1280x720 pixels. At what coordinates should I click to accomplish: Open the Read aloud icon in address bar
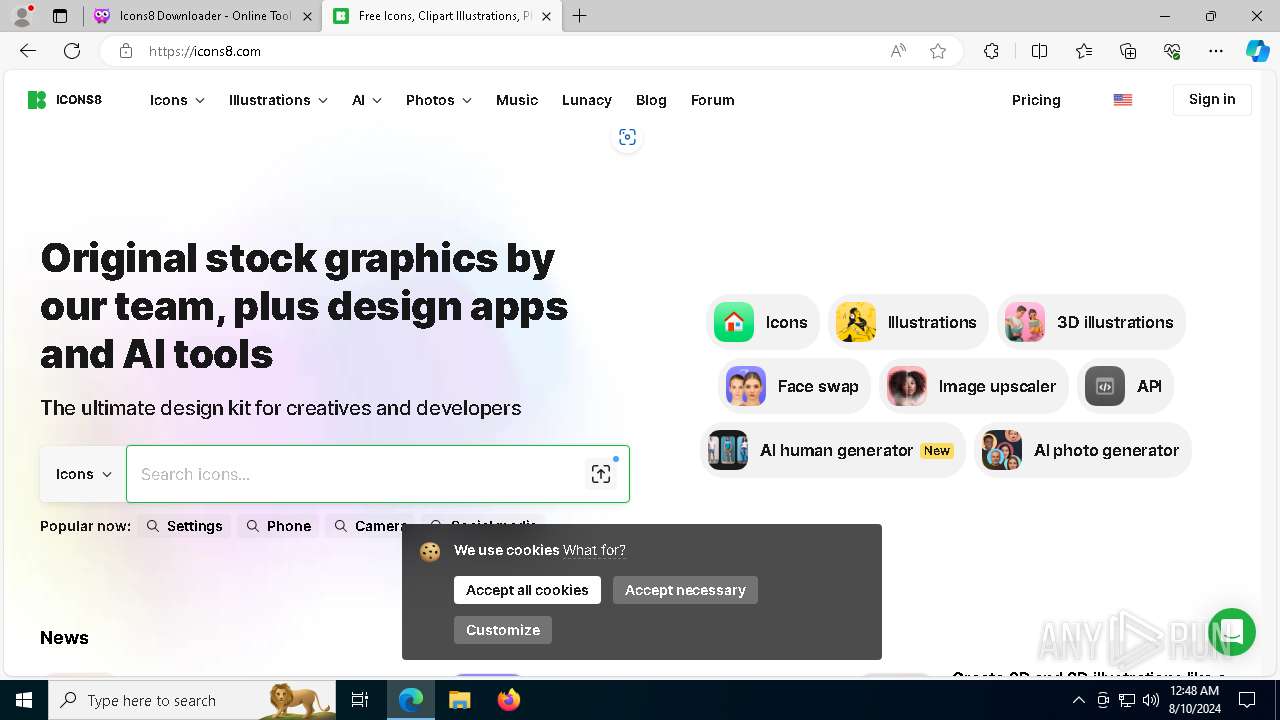coord(898,51)
